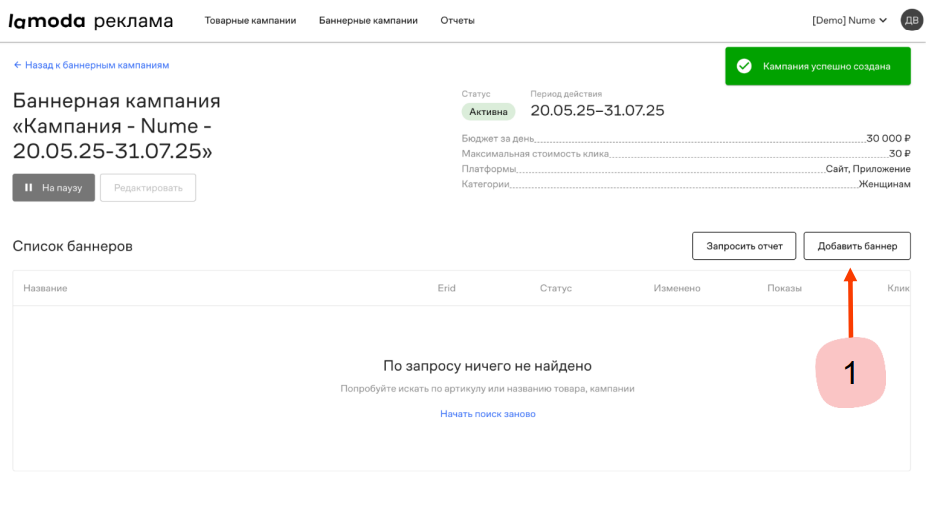The height and width of the screenshot is (511, 931).
Task: Click the Статус table column header
Action: [x=556, y=288]
